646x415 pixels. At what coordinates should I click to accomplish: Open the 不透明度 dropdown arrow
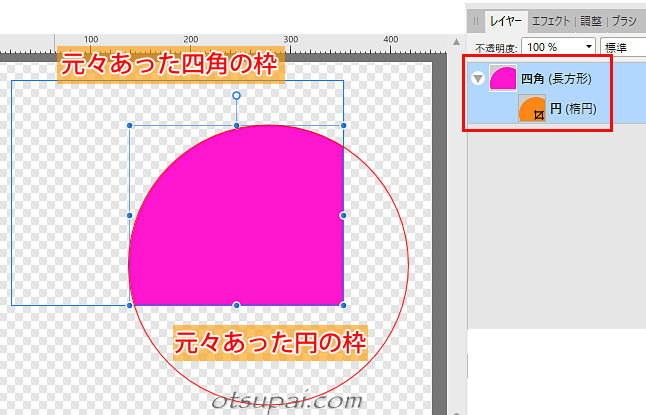click(586, 47)
